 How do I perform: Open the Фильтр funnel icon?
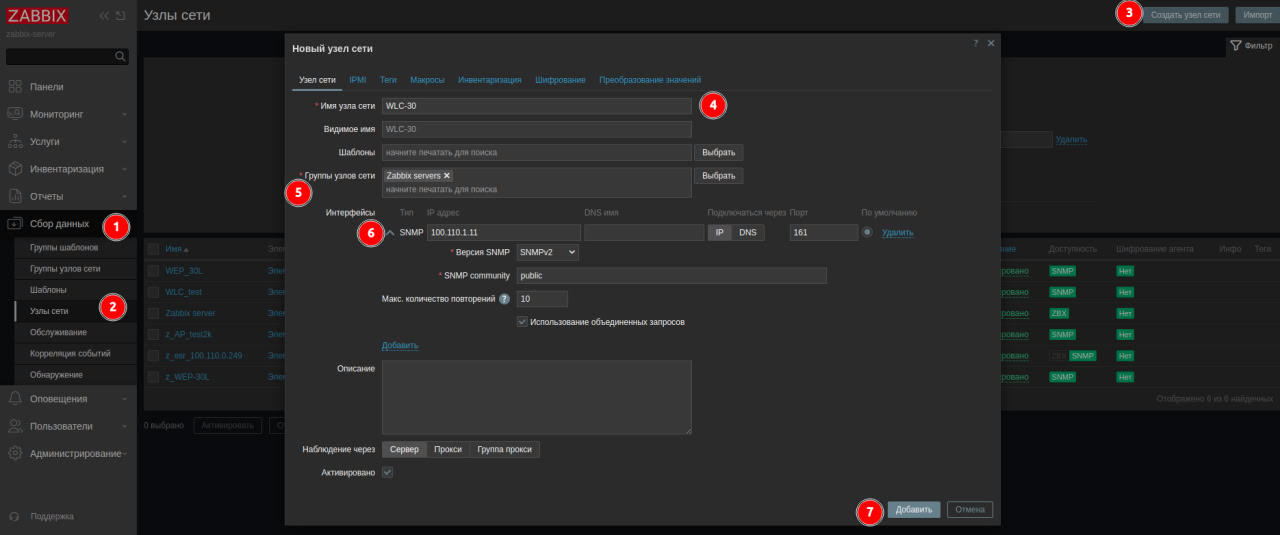(1236, 46)
